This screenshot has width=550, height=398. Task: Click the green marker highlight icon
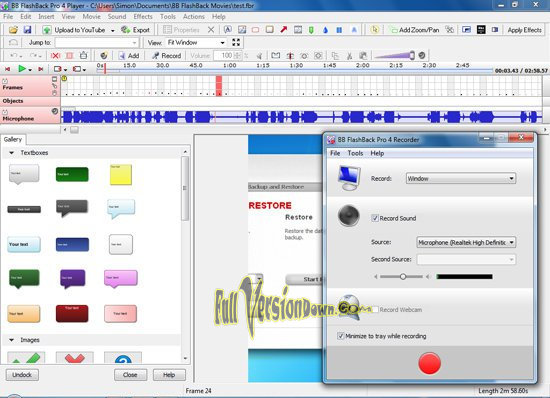(311, 30)
